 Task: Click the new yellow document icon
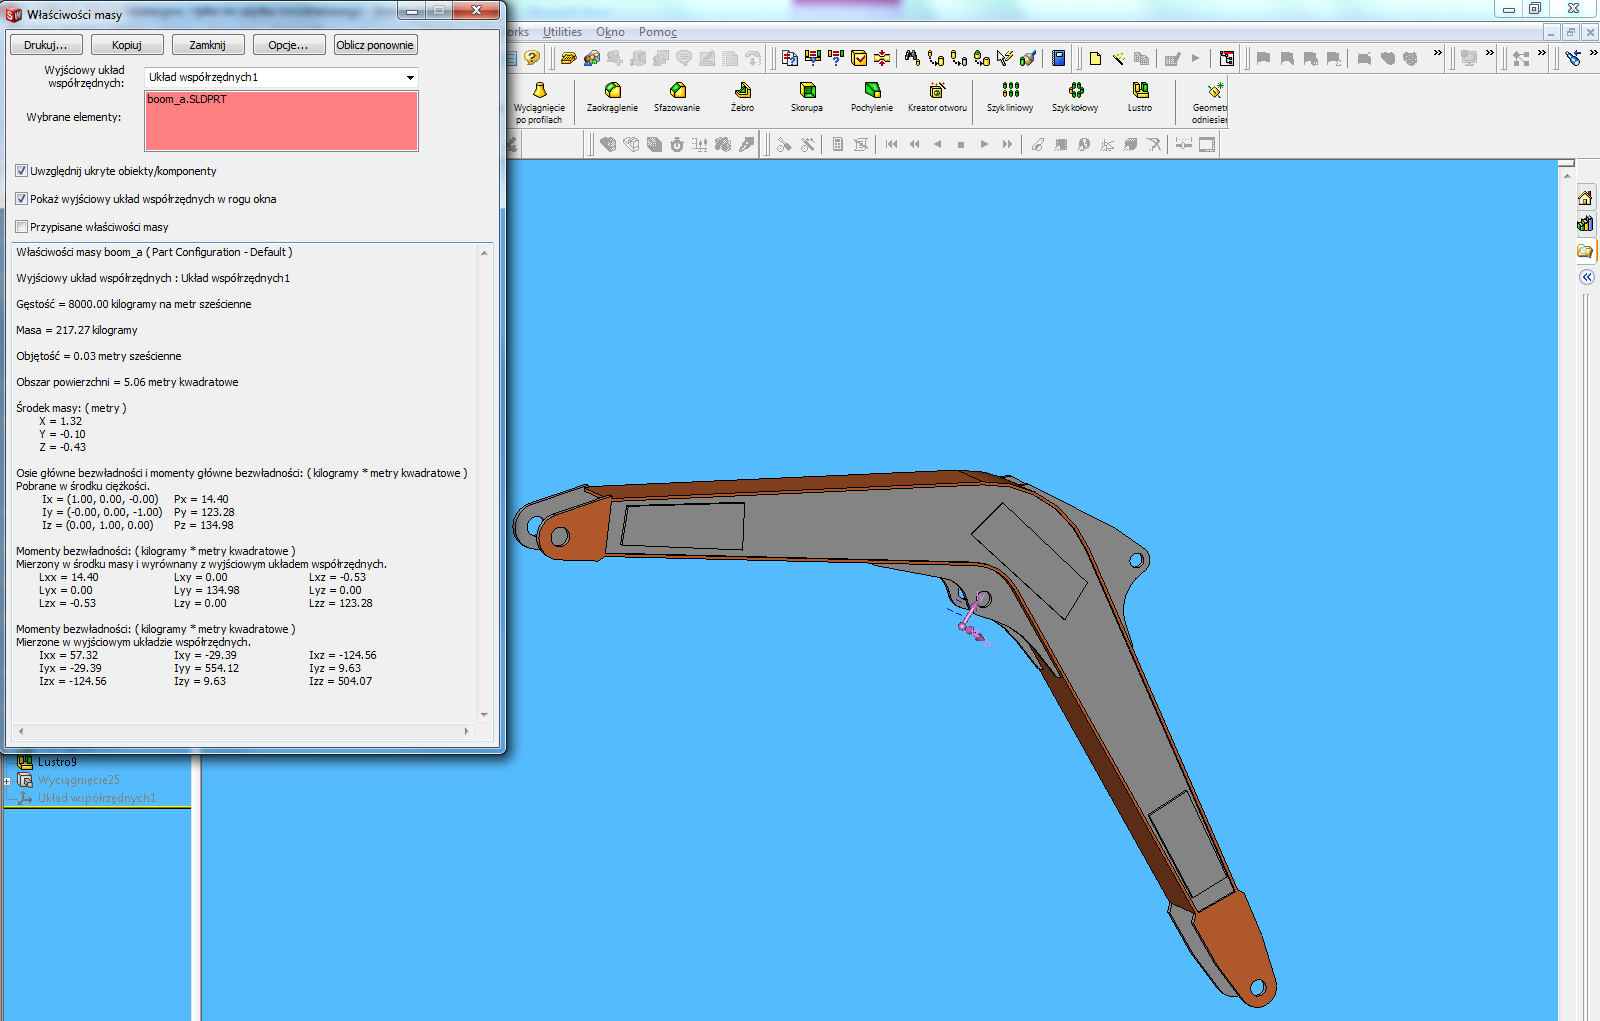pos(1095,58)
